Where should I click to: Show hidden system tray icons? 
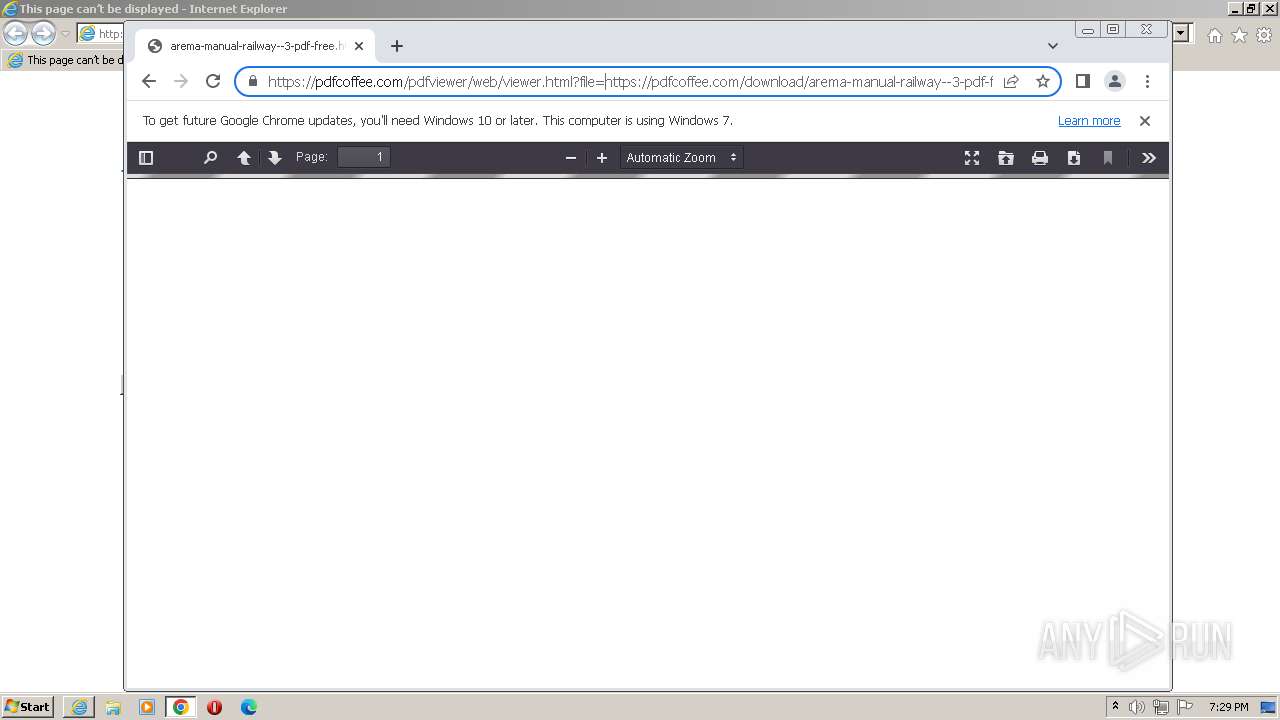[x=1115, y=707]
